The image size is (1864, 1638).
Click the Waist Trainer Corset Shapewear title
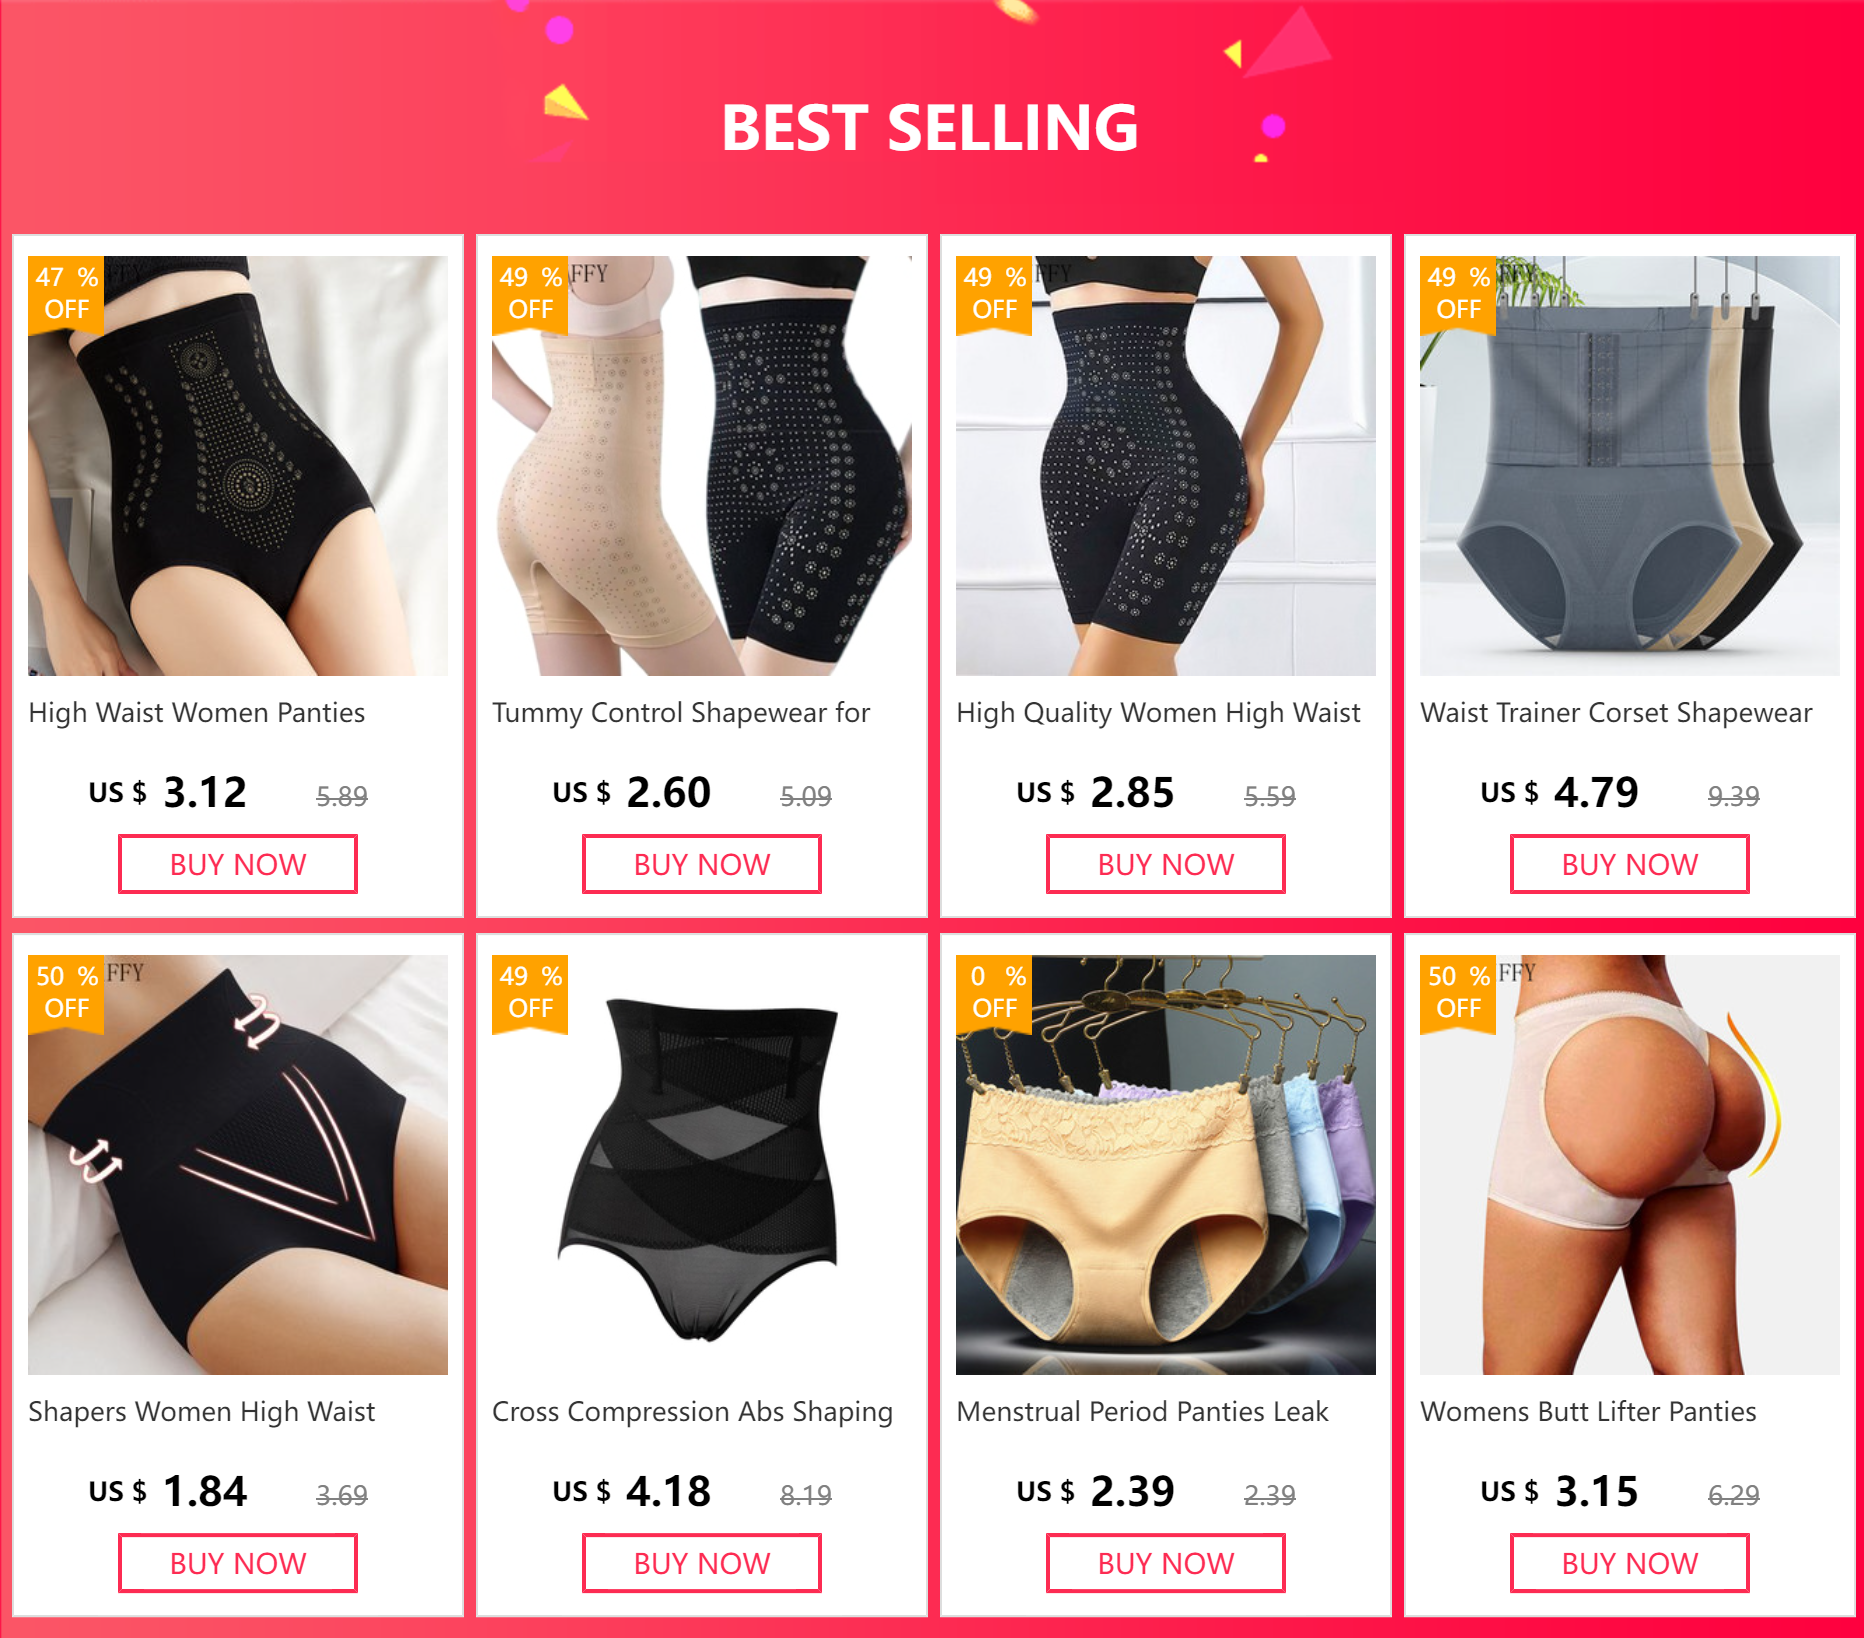(x=1616, y=713)
